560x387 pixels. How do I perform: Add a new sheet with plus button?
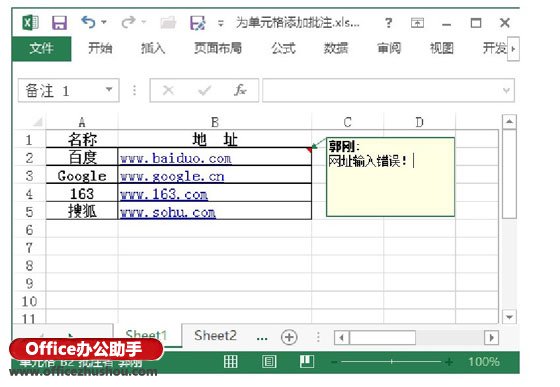[x=289, y=337]
